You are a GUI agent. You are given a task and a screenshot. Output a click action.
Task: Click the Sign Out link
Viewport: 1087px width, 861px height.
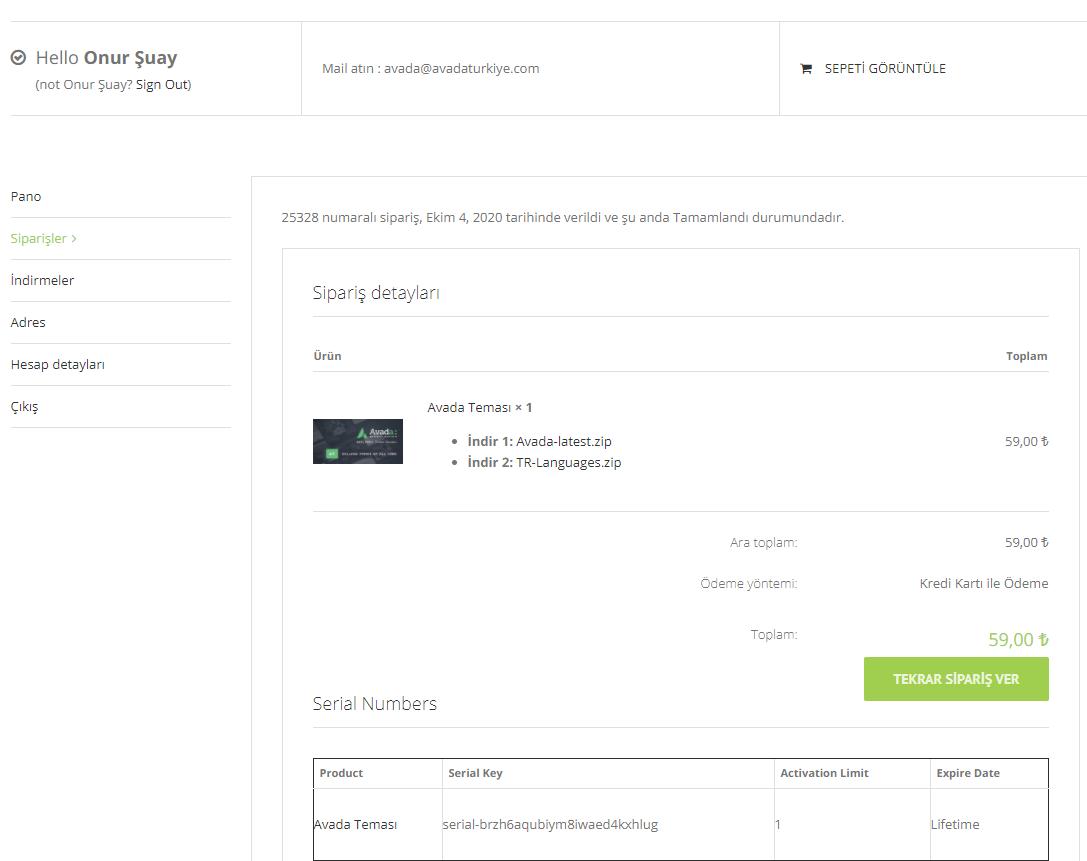162,85
